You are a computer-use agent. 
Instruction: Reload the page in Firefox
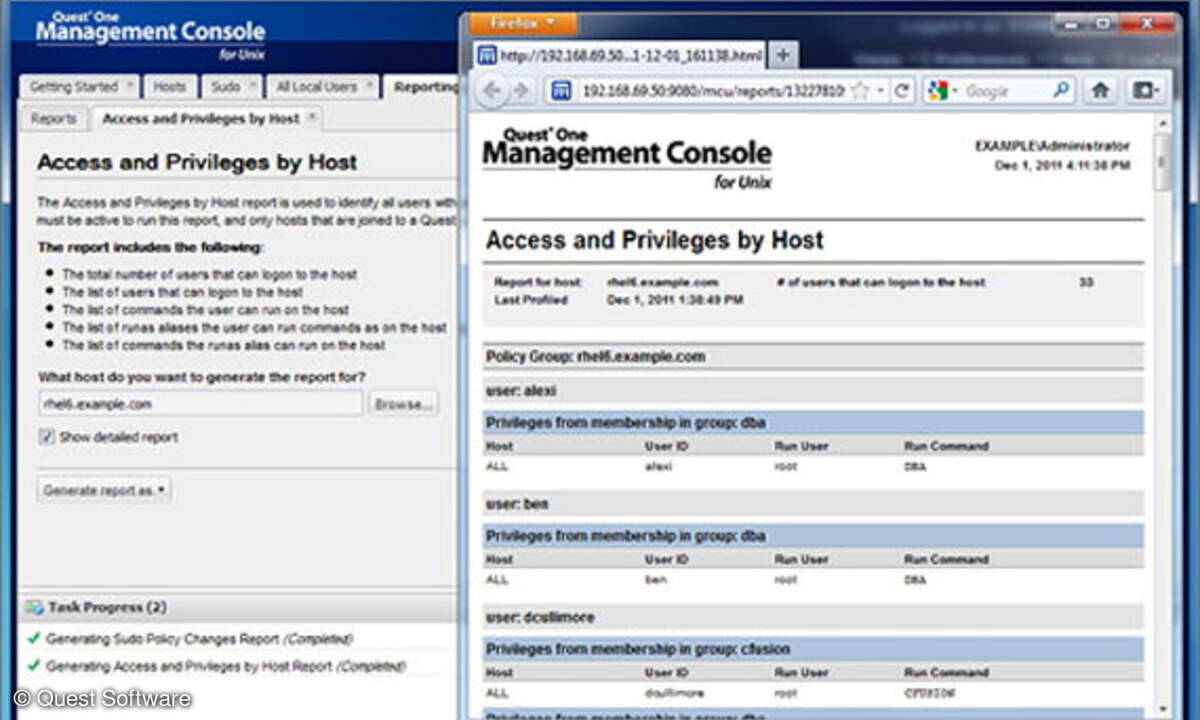[902, 91]
